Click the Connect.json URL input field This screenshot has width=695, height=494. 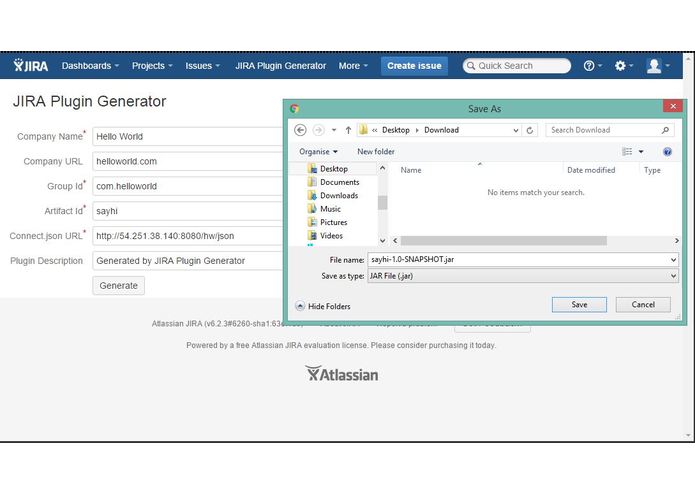tap(188, 236)
